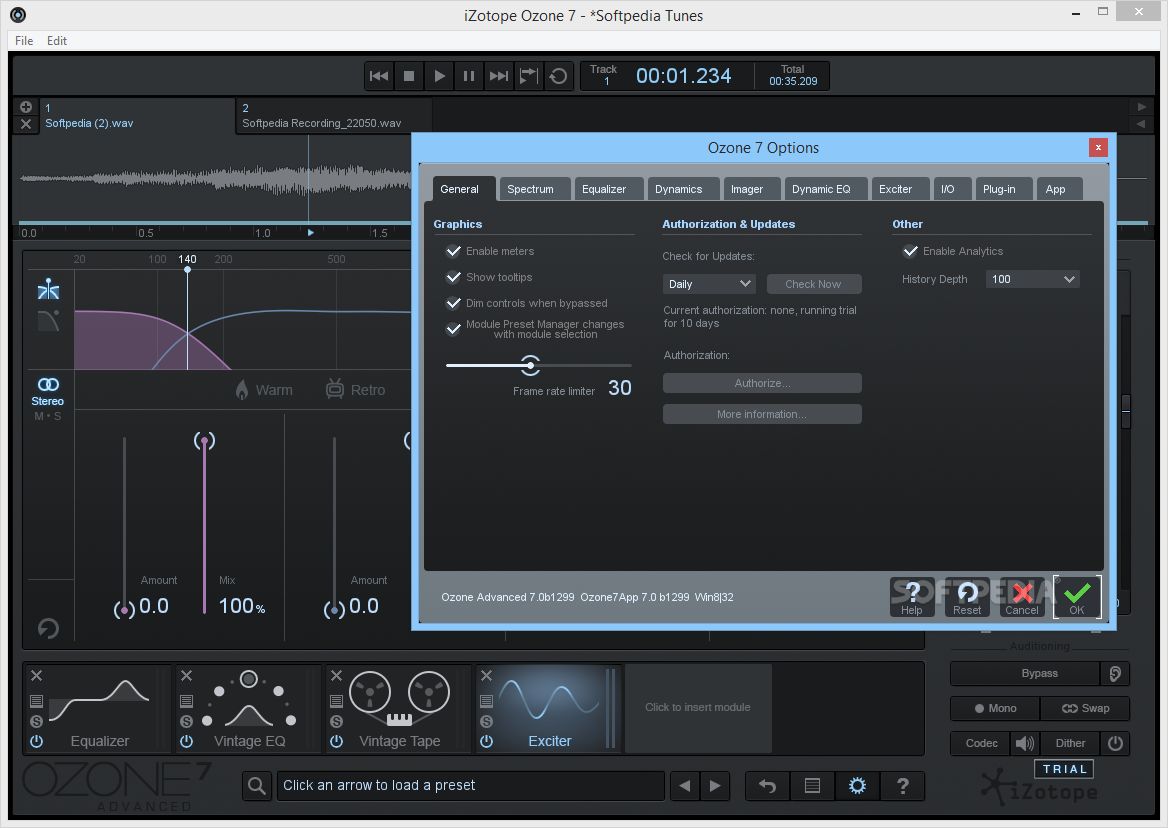Solo the Equalizer module
1168x828 pixels.
pyautogui.click(x=36, y=721)
